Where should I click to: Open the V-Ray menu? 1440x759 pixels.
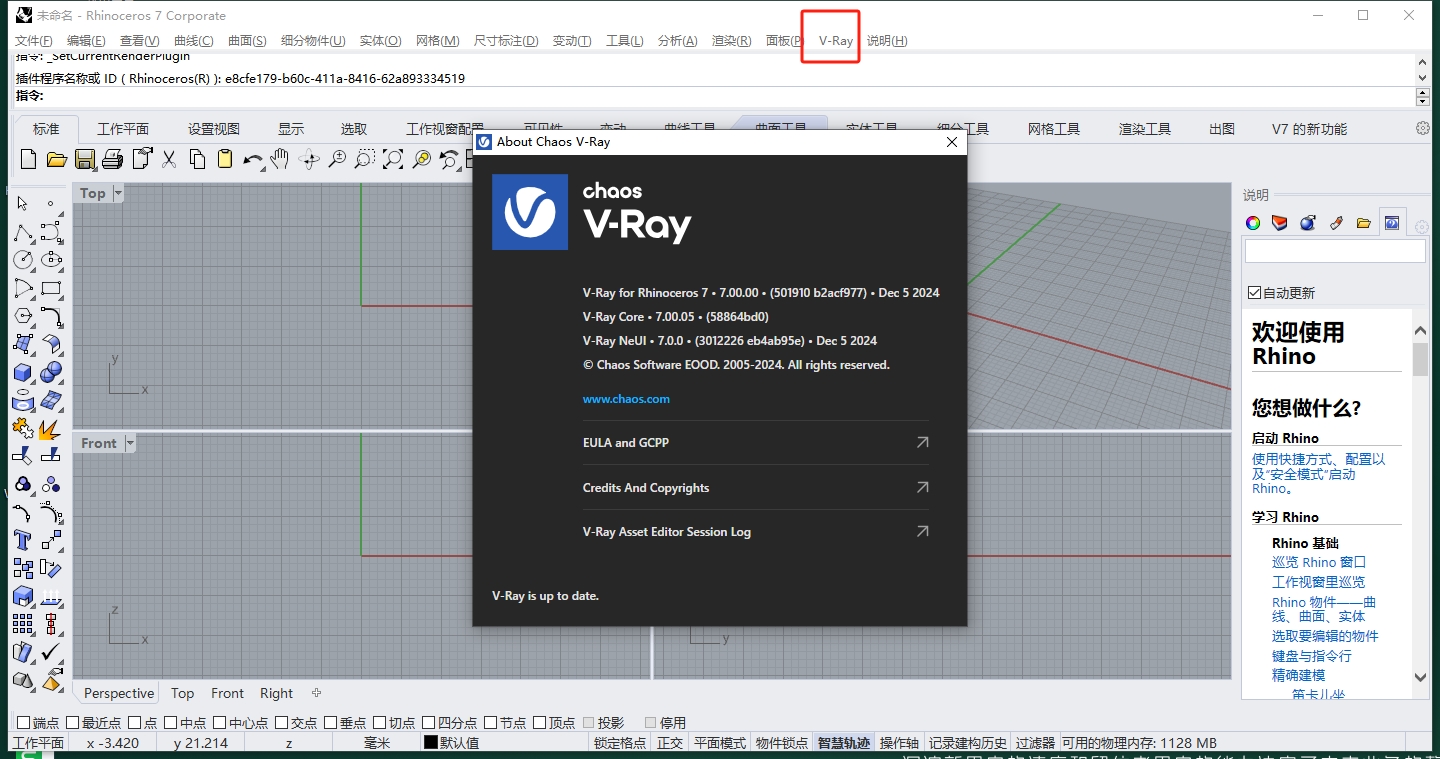coord(835,41)
